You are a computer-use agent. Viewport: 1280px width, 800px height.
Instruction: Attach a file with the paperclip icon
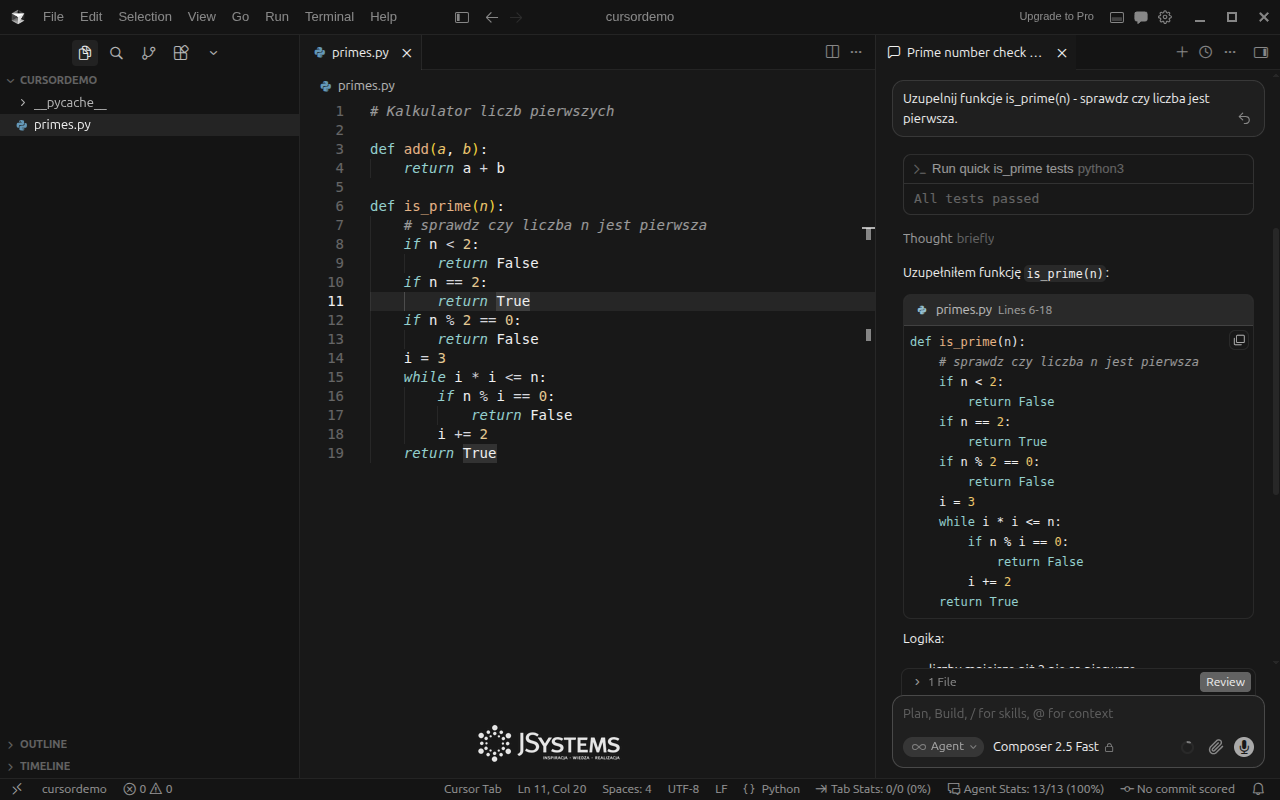pyautogui.click(x=1215, y=747)
